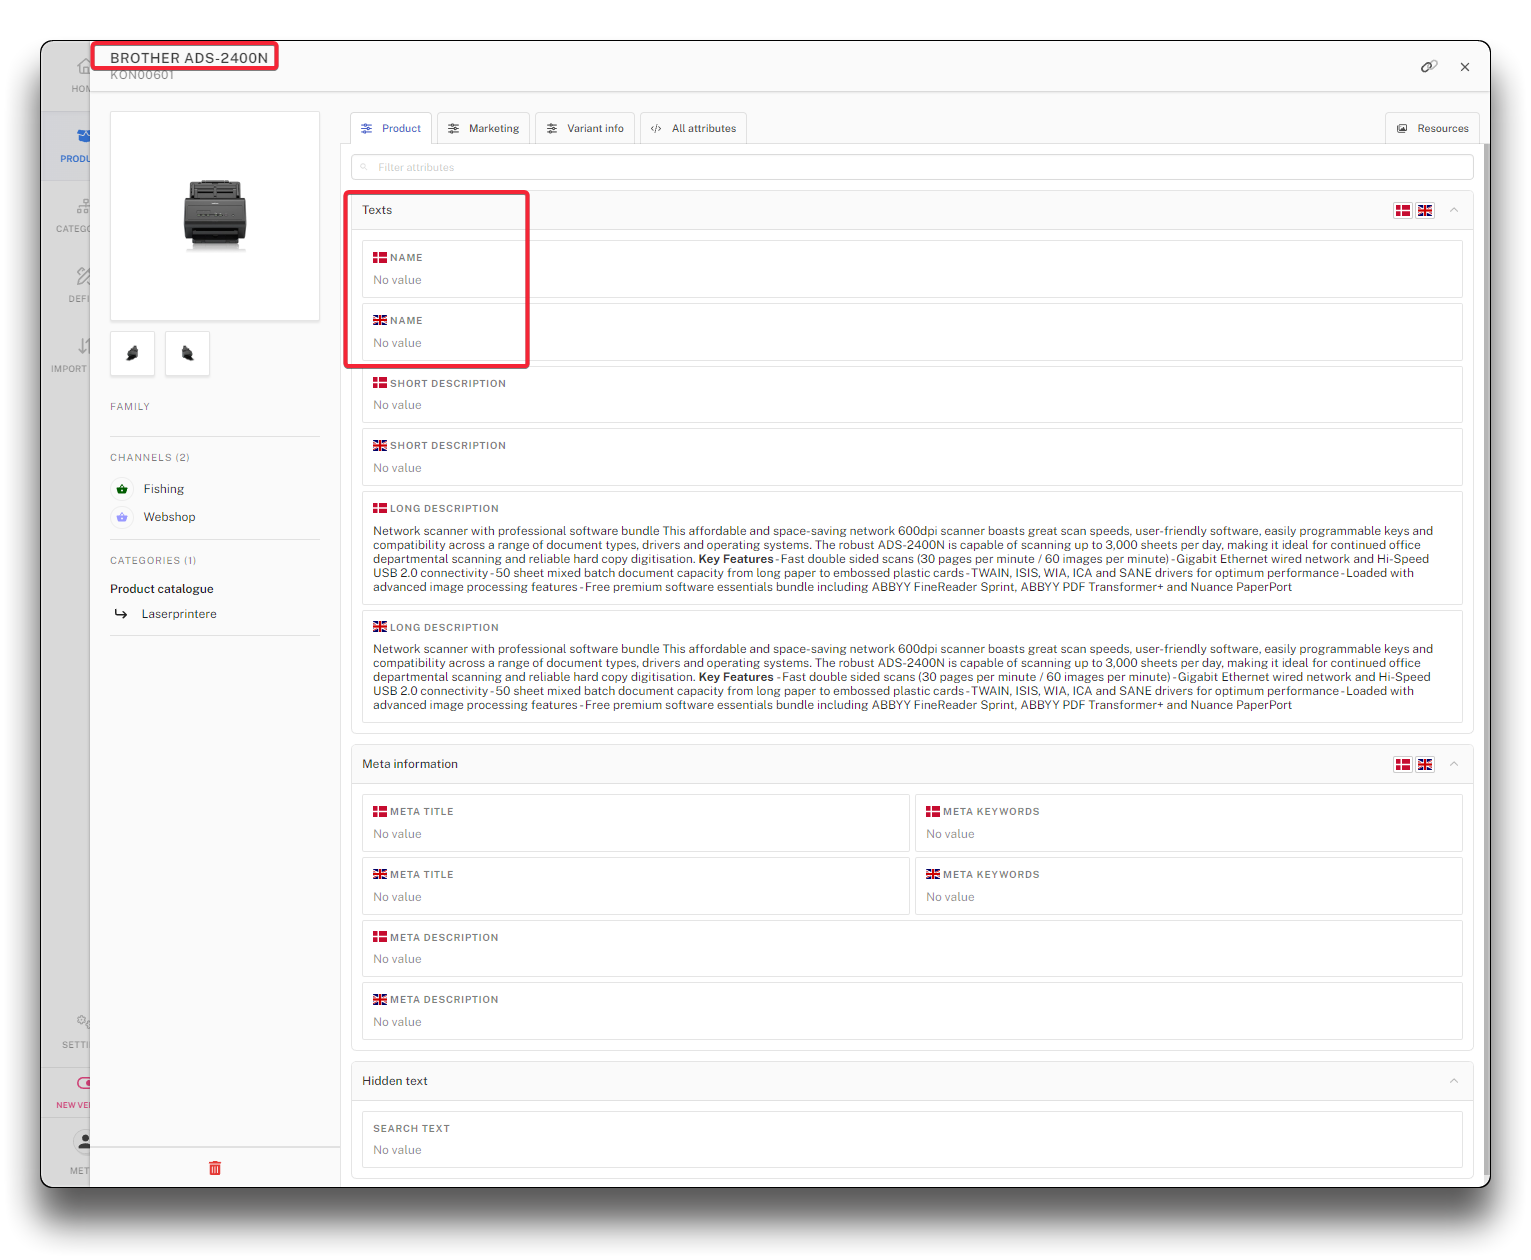Open the Categories sidebar icon
The height and width of the screenshot is (1260, 1531).
pyautogui.click(x=82, y=207)
